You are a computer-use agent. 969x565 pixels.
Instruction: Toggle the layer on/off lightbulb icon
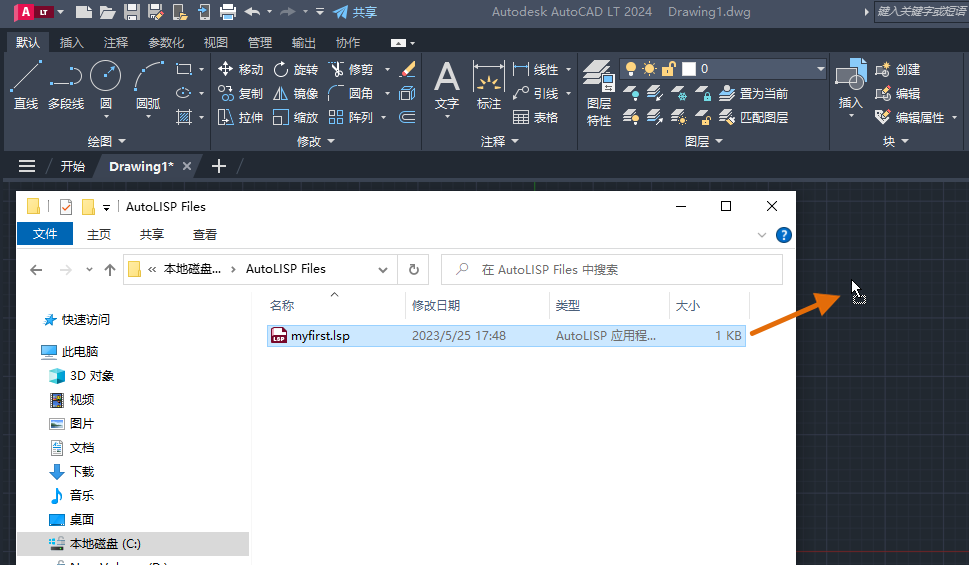630,69
